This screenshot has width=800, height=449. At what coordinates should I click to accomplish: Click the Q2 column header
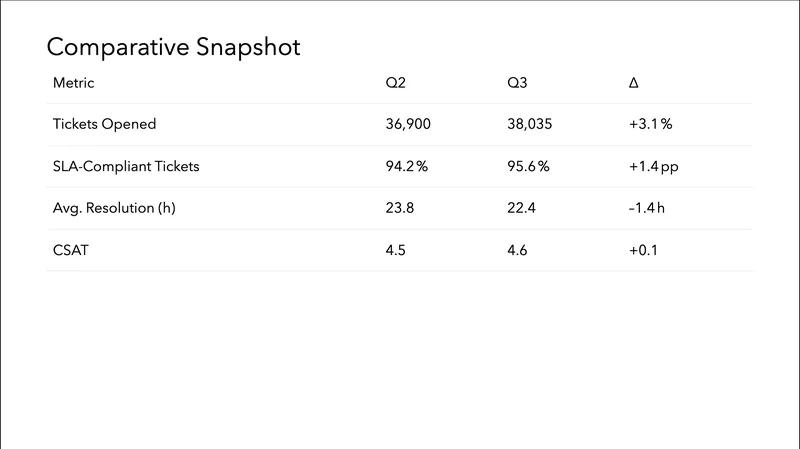(396, 83)
